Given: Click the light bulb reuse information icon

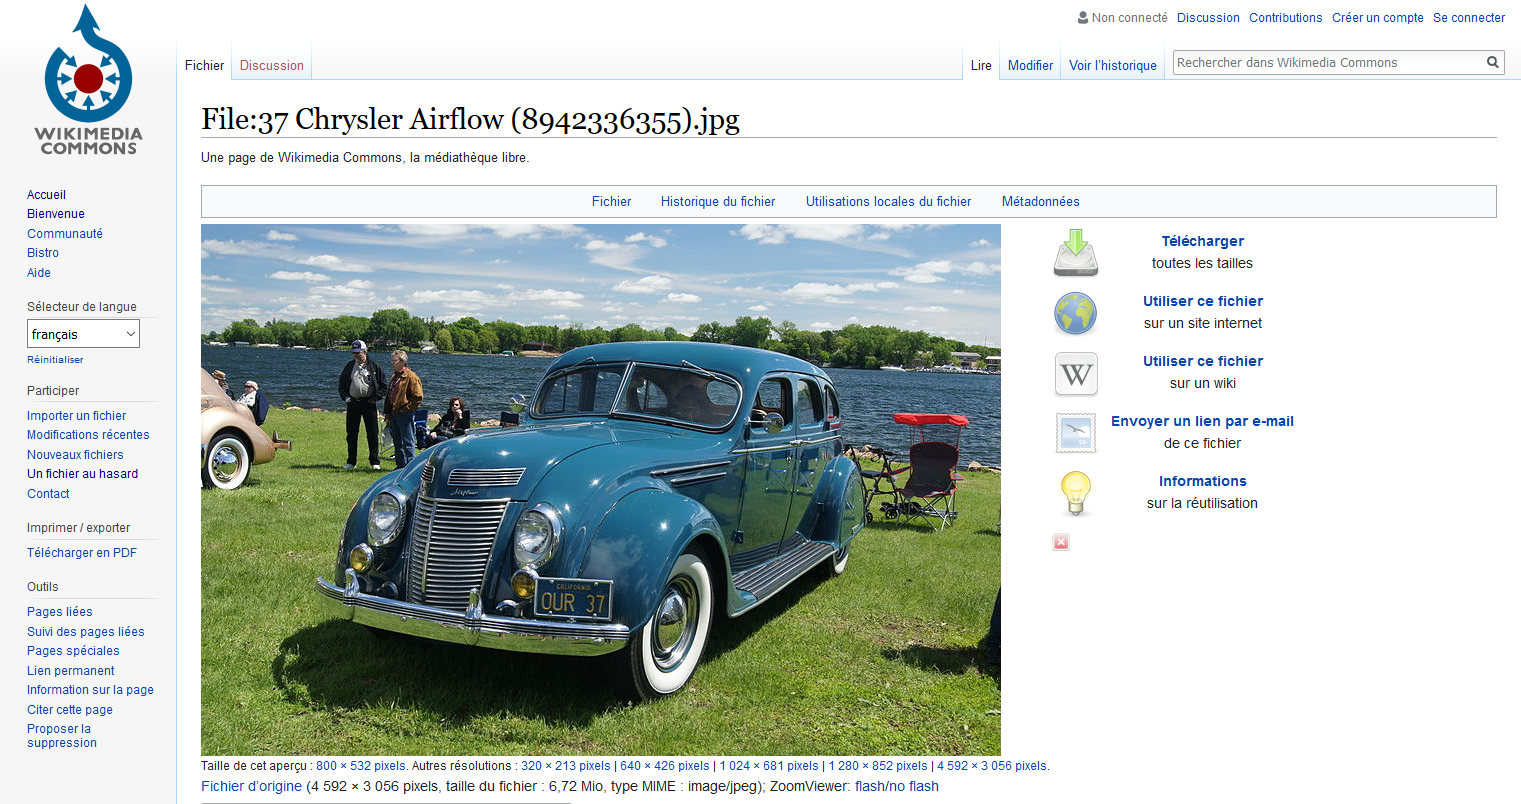Looking at the screenshot, I should pos(1075,493).
